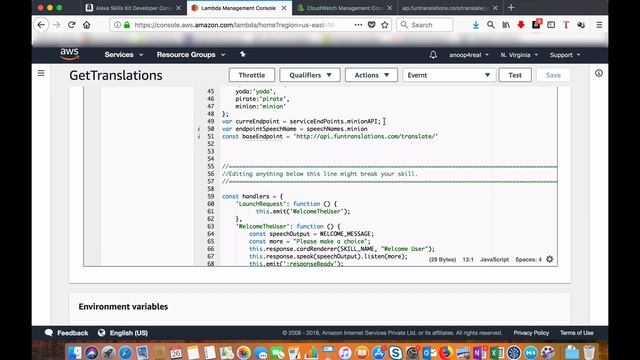Click the GetTranslations function title
Viewport: 640px width, 360px height.
[x=116, y=76]
